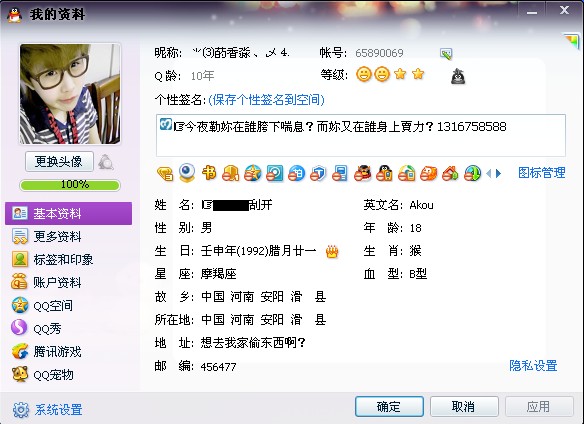This screenshot has height=424, width=584.
Task: Open the 隐私设置 link
Action: point(533,366)
